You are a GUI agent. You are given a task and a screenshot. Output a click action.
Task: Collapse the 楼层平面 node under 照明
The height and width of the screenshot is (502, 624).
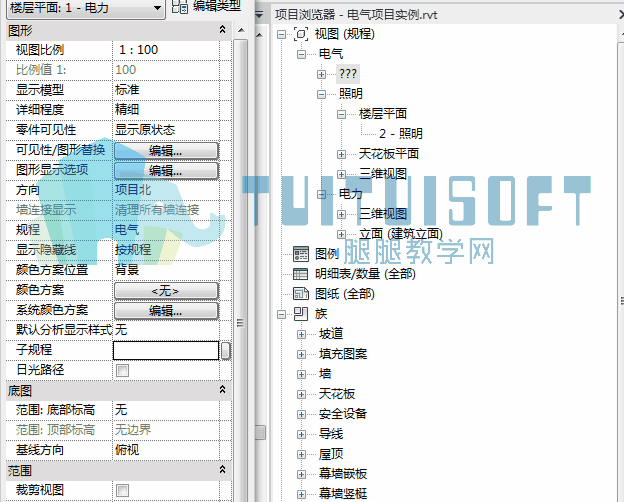click(x=341, y=114)
